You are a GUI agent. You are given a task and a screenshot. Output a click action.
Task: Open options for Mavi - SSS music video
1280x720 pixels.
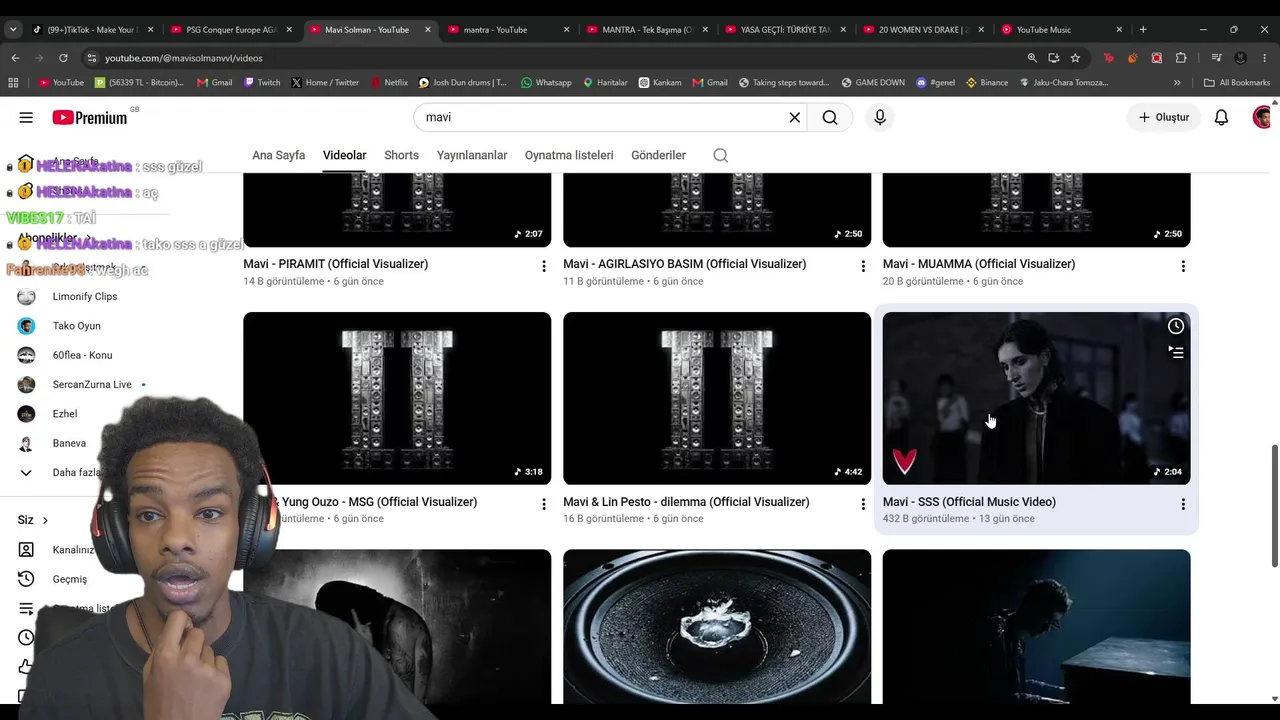(x=1183, y=504)
